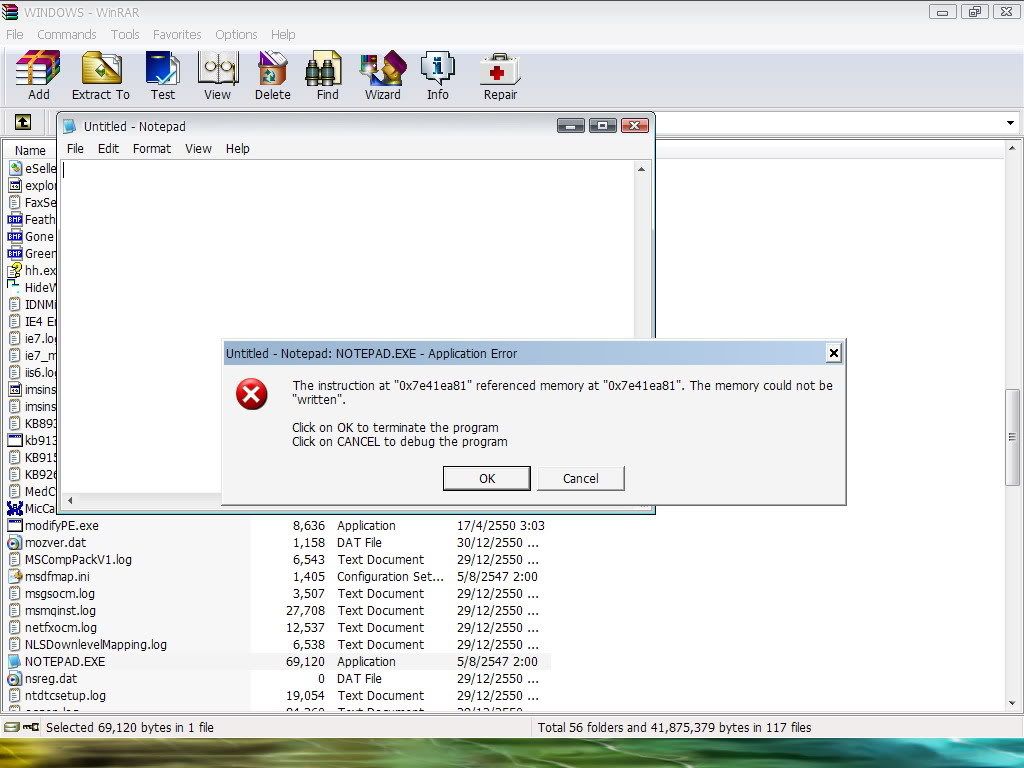Click the 17/4/2550 3:03 modified date

click(500, 526)
